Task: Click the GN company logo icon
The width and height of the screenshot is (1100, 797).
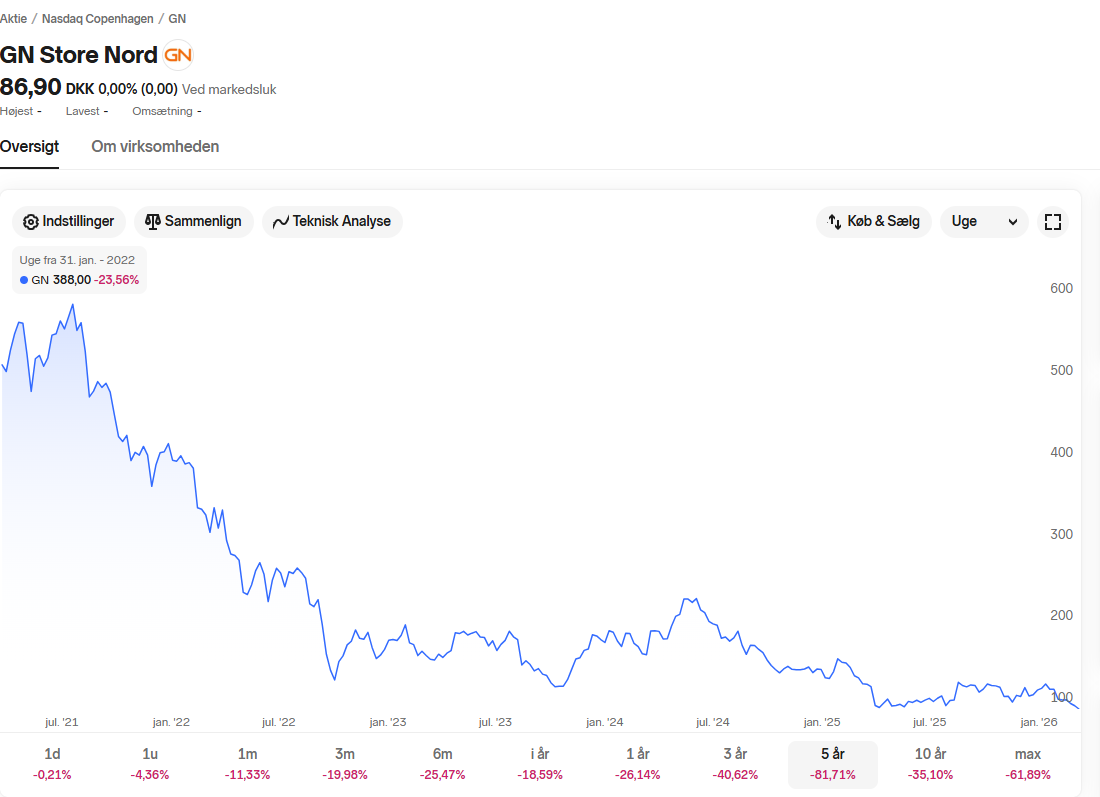Action: [177, 55]
